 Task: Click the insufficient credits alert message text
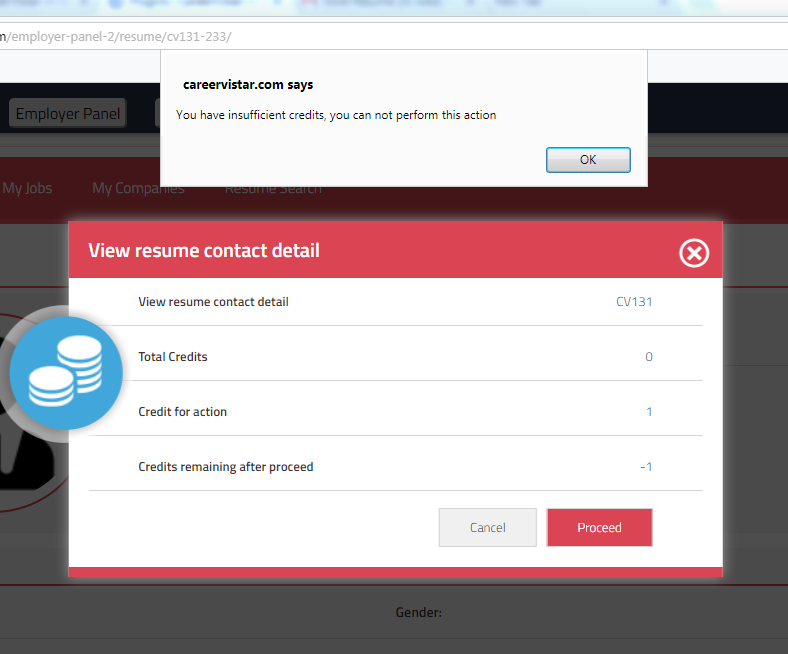[336, 115]
